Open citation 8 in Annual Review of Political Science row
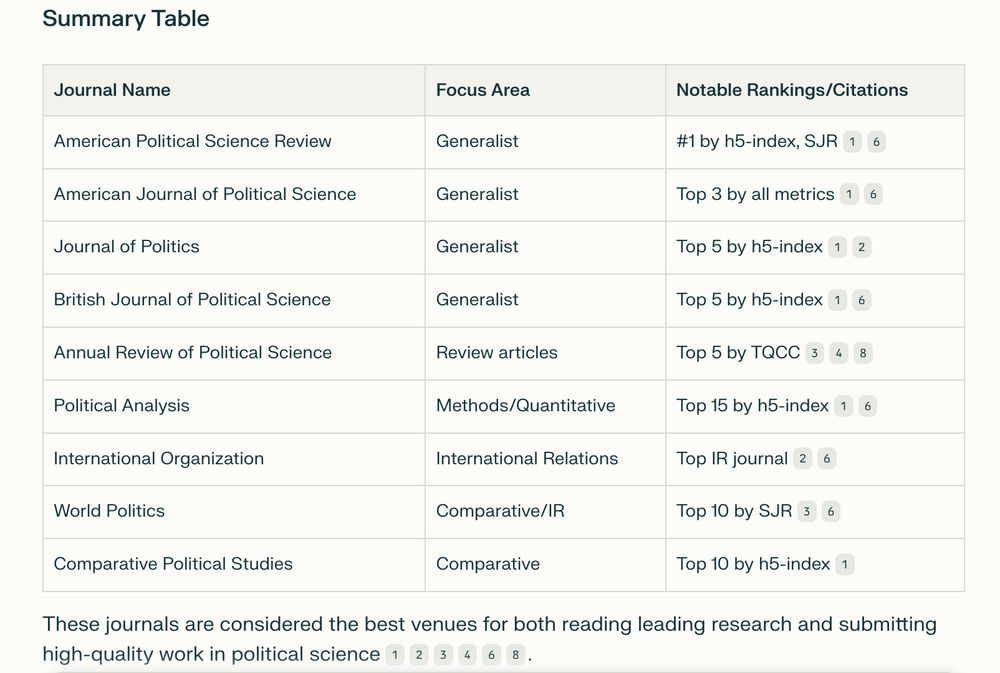Viewport: 1000px width, 673px height. 863,353
